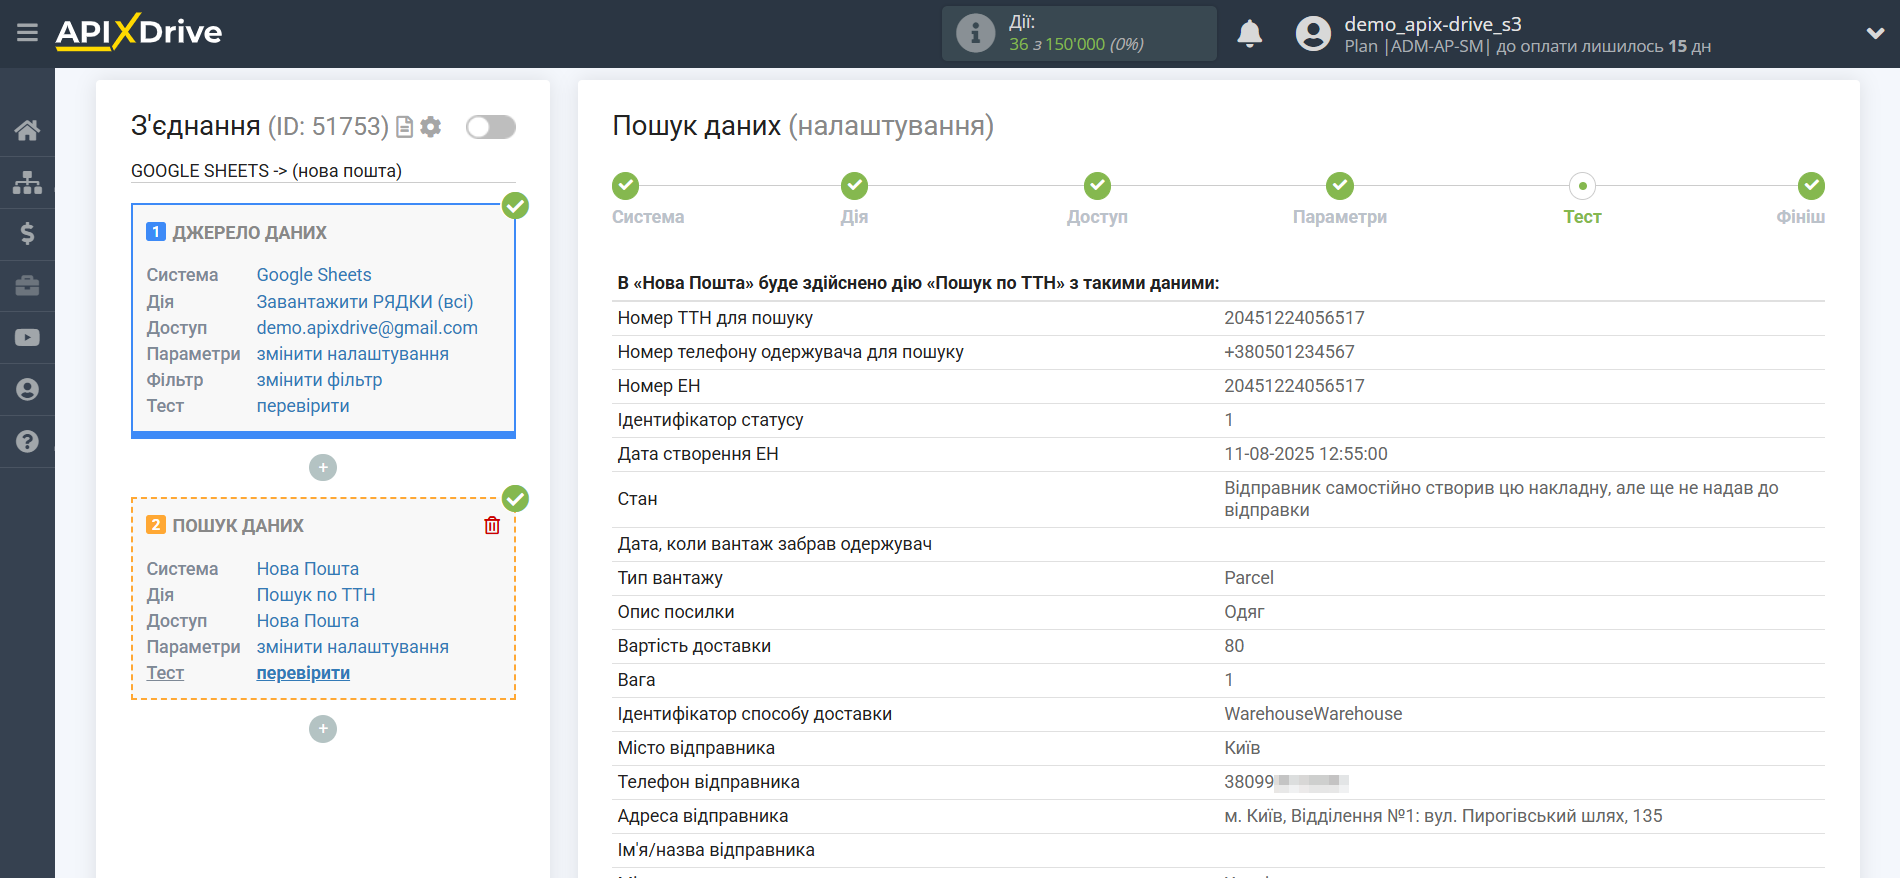1900x878 pixels.
Task: Open the actions info icon
Action: 975,33
